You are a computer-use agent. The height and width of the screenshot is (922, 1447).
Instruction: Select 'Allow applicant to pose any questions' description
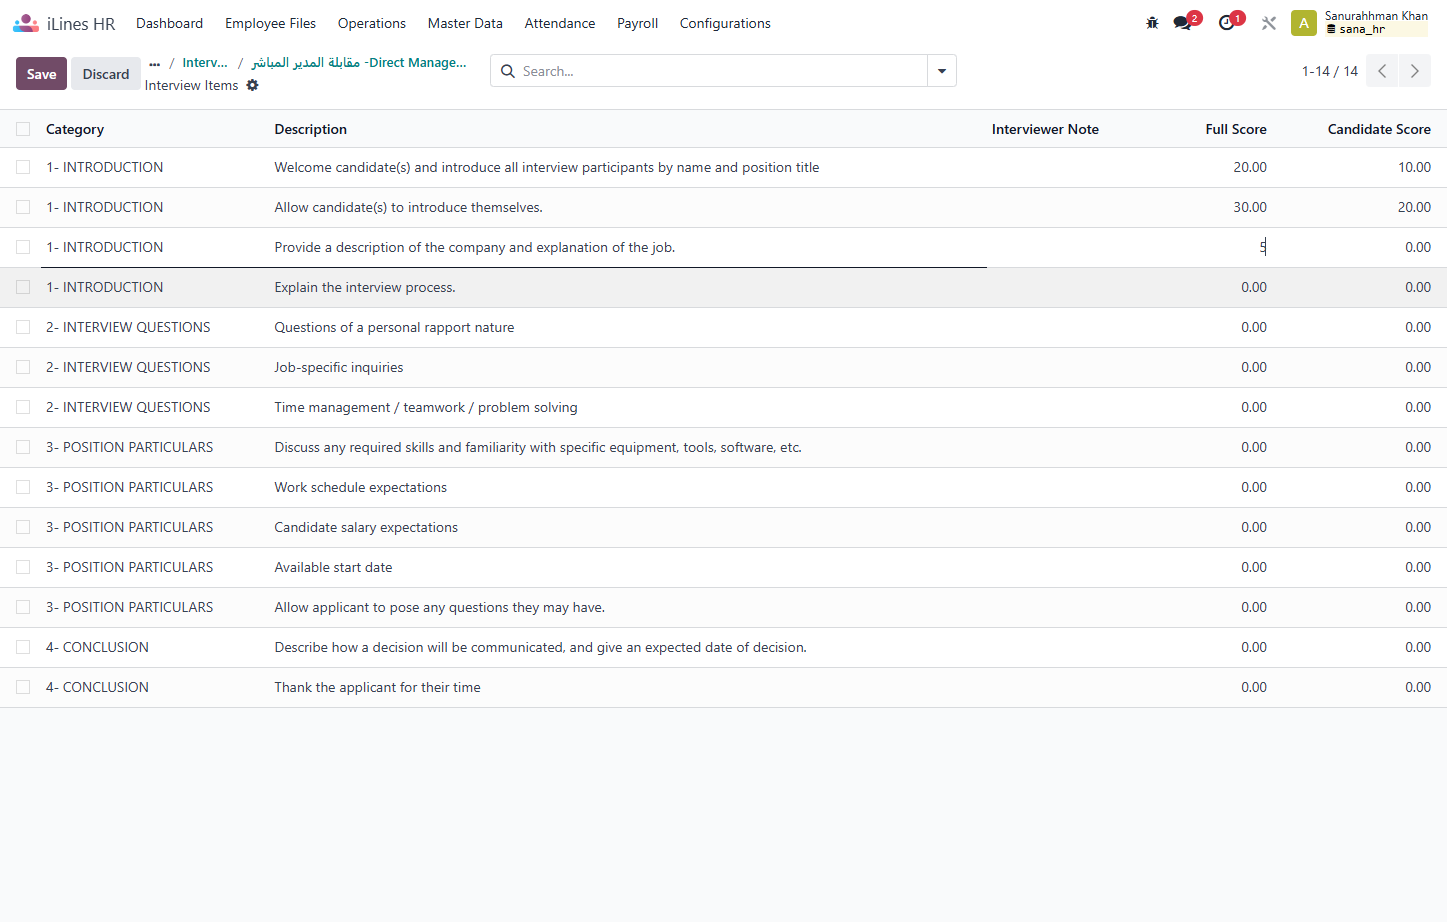pyautogui.click(x=440, y=607)
